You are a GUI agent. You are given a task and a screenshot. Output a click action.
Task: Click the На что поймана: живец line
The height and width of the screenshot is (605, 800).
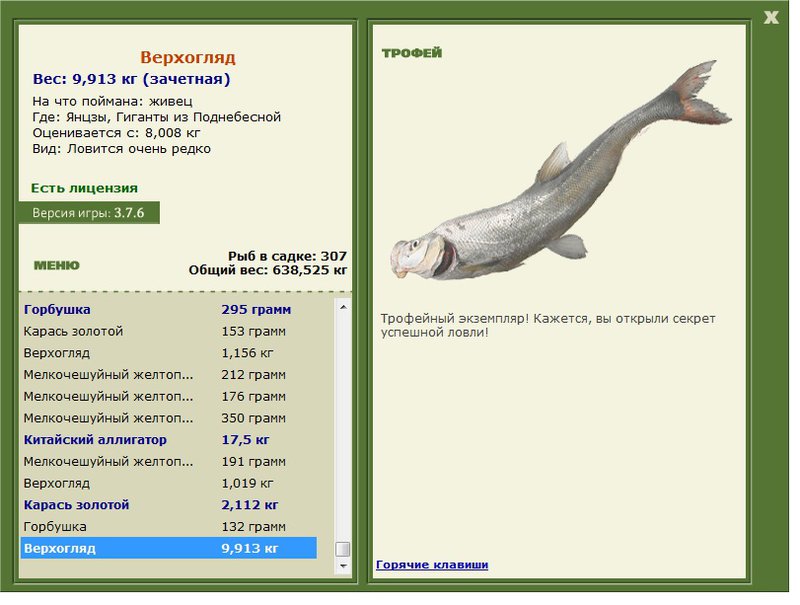point(112,102)
